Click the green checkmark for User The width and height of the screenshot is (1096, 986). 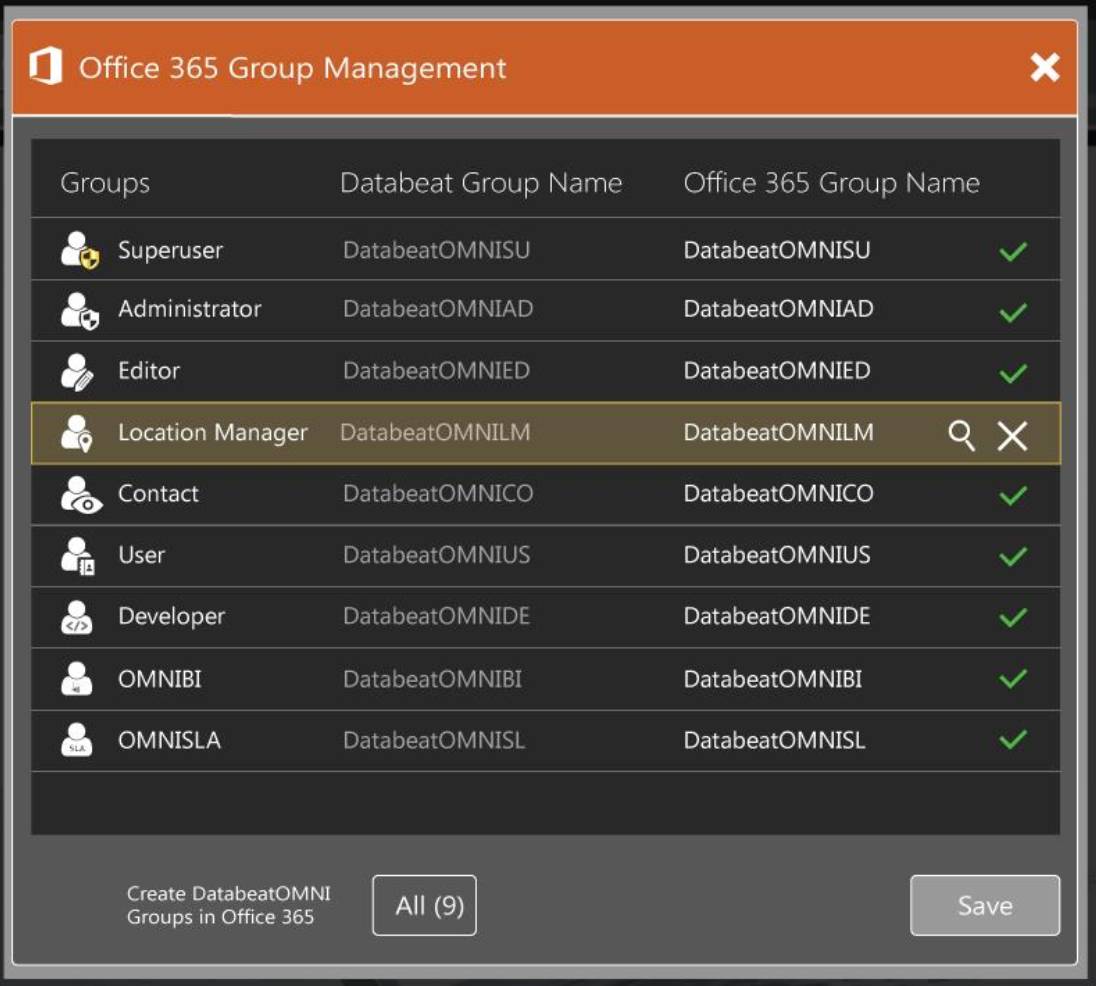point(1013,556)
